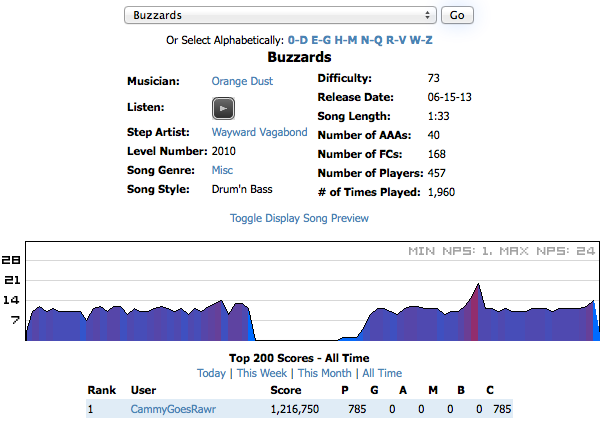Select songs alphabetically R-V
Image resolution: width=607 pixels, height=422 pixels.
tap(396, 40)
